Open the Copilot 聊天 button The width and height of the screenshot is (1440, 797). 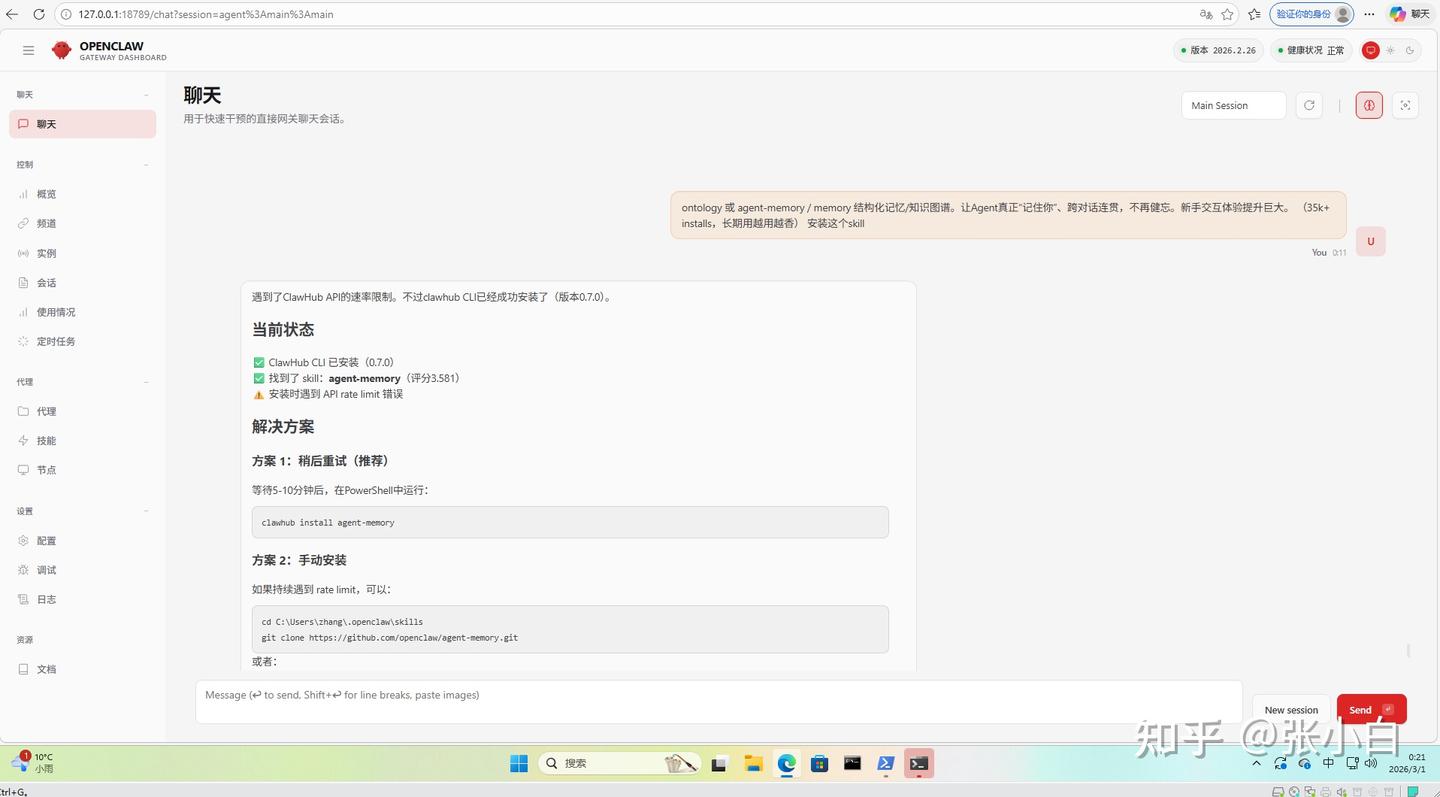coord(1410,14)
